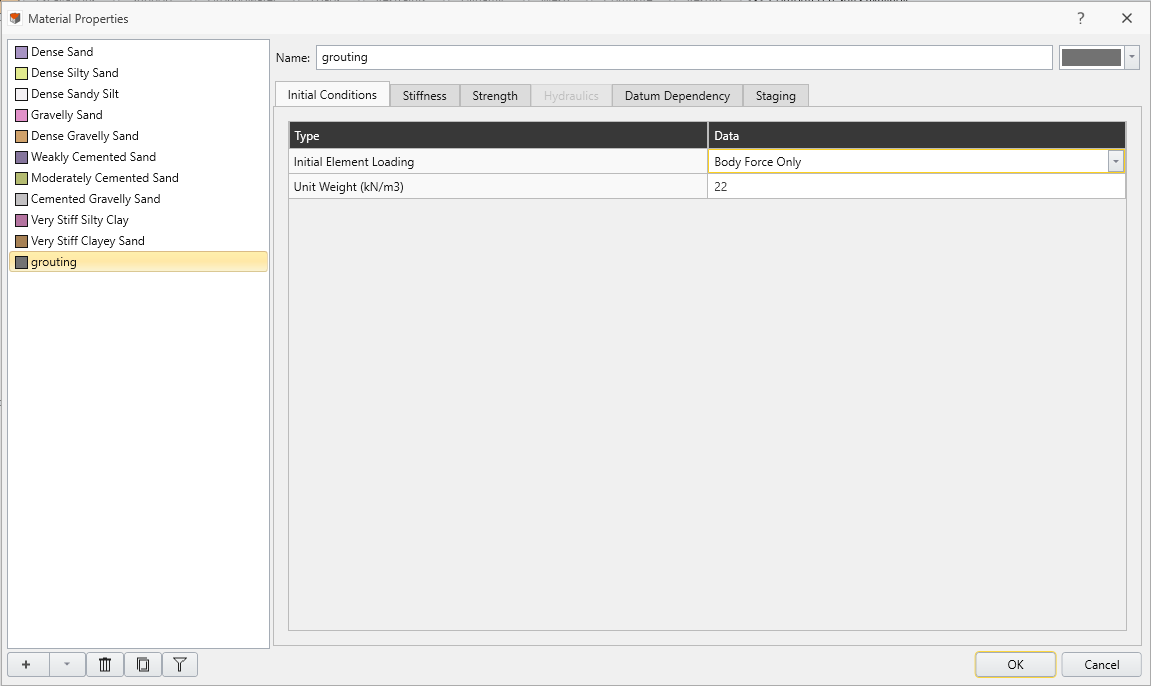The width and height of the screenshot is (1151, 686).
Task: Delete the grouting material using the trash icon
Action: tap(104, 664)
